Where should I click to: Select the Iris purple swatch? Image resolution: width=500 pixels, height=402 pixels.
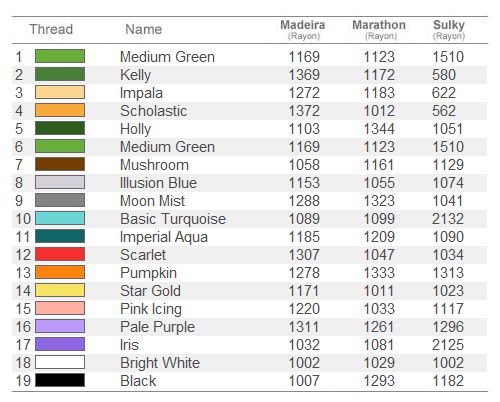(60, 344)
